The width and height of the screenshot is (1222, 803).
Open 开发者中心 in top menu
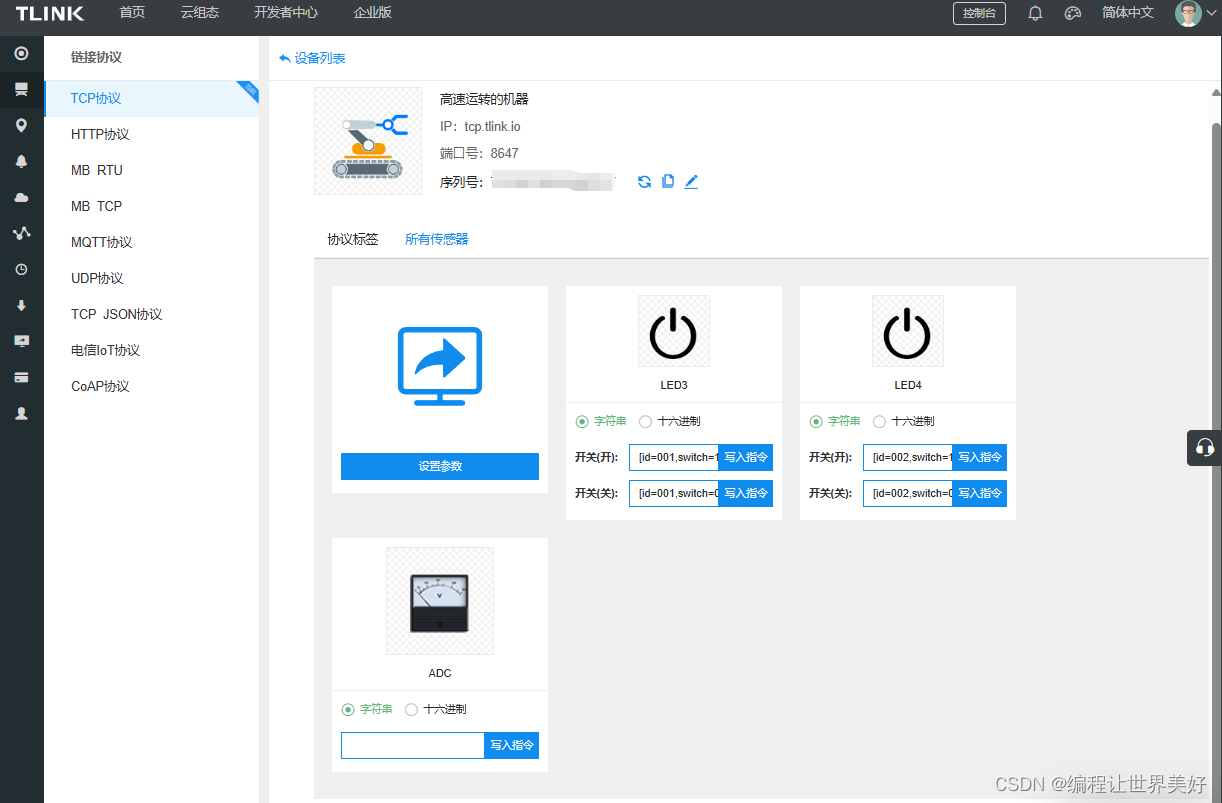pyautogui.click(x=287, y=13)
